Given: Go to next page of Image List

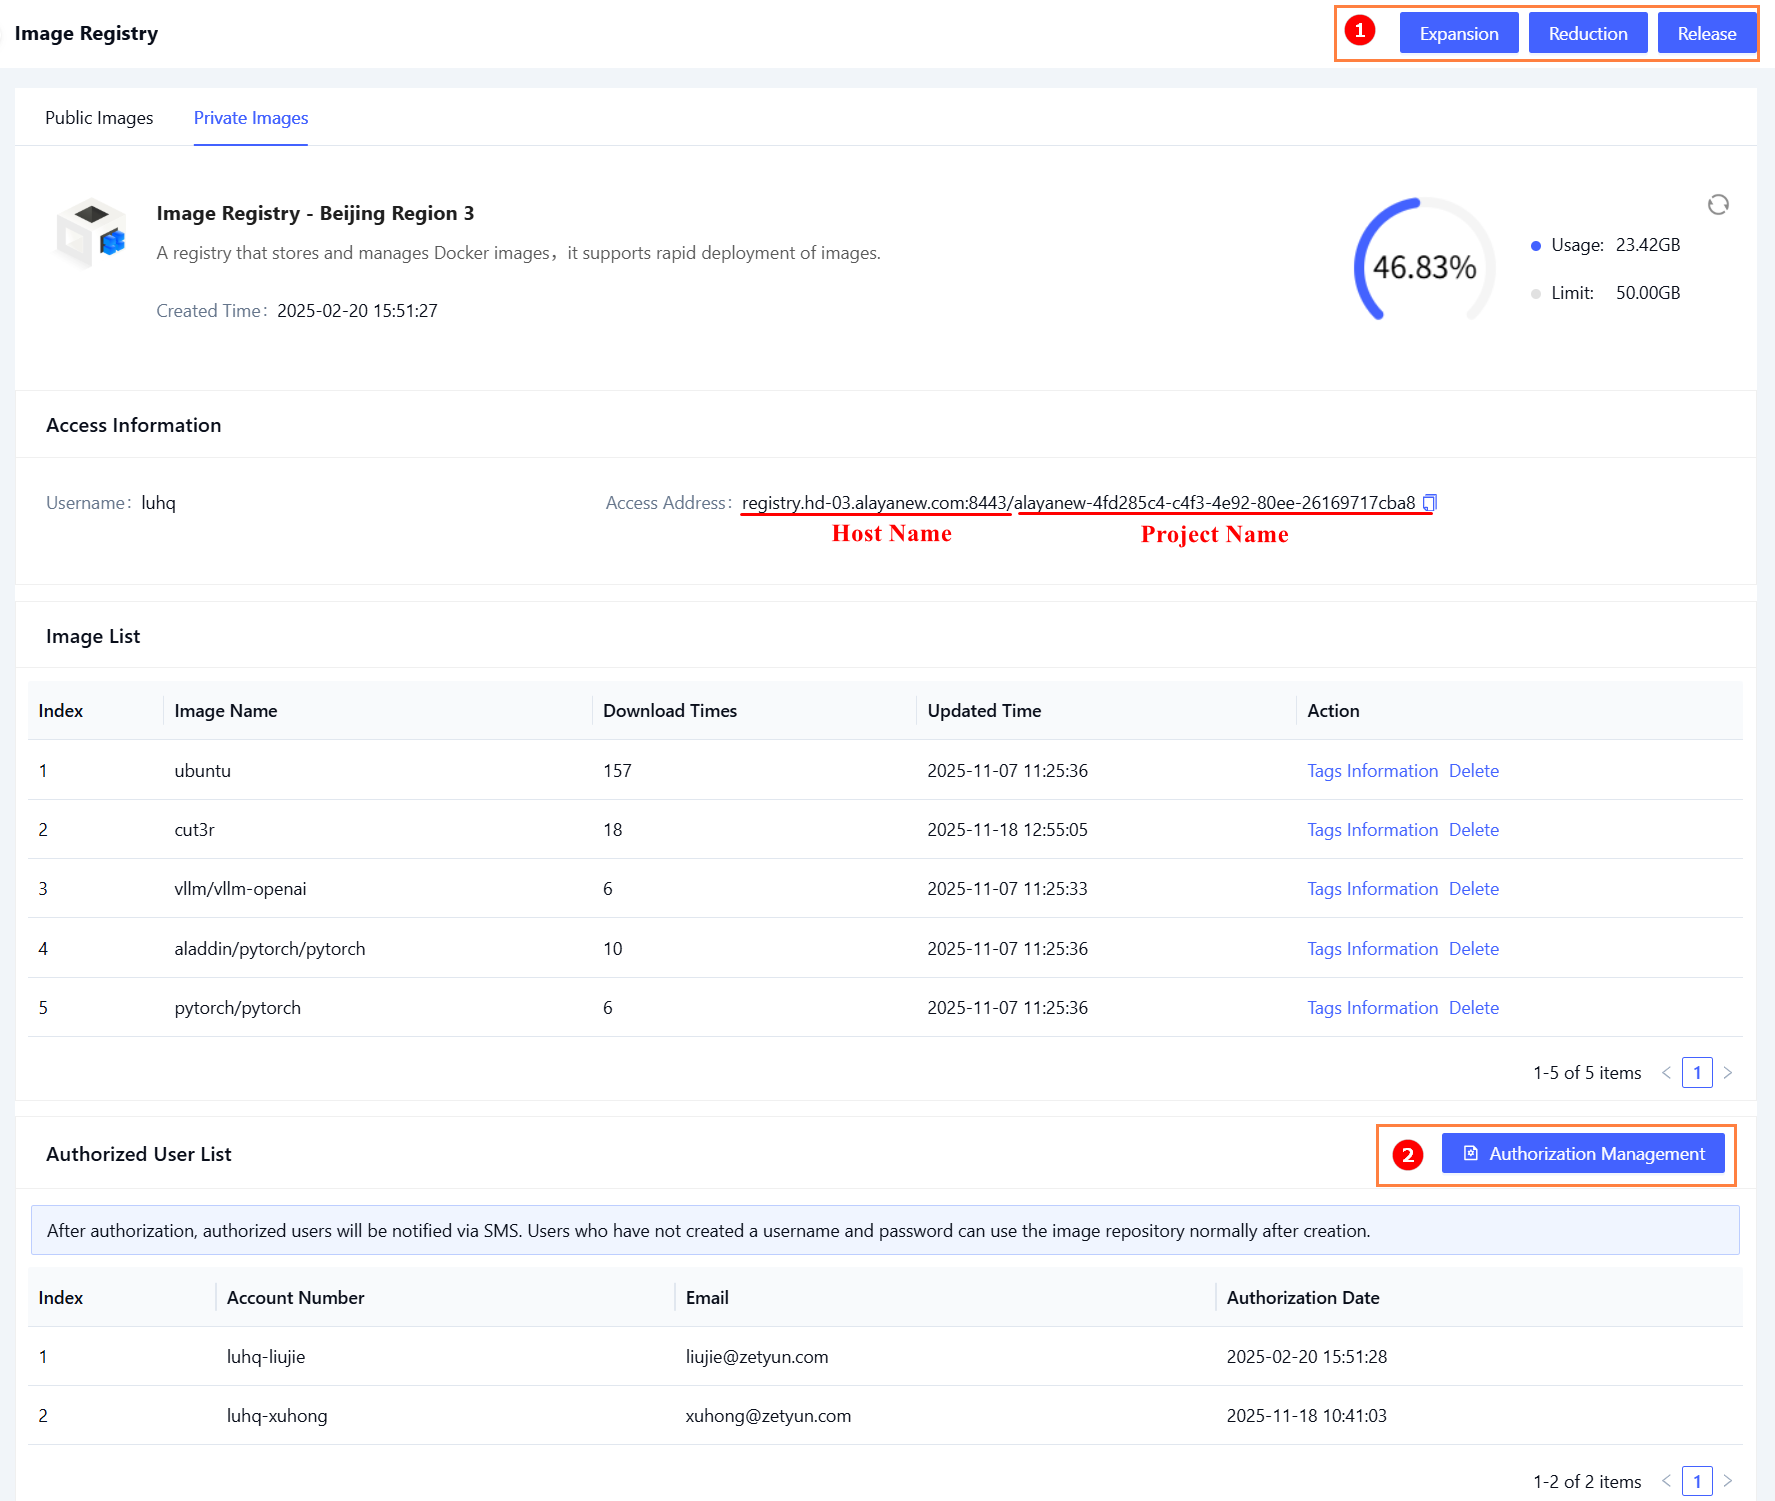Looking at the screenshot, I should click(x=1727, y=1073).
